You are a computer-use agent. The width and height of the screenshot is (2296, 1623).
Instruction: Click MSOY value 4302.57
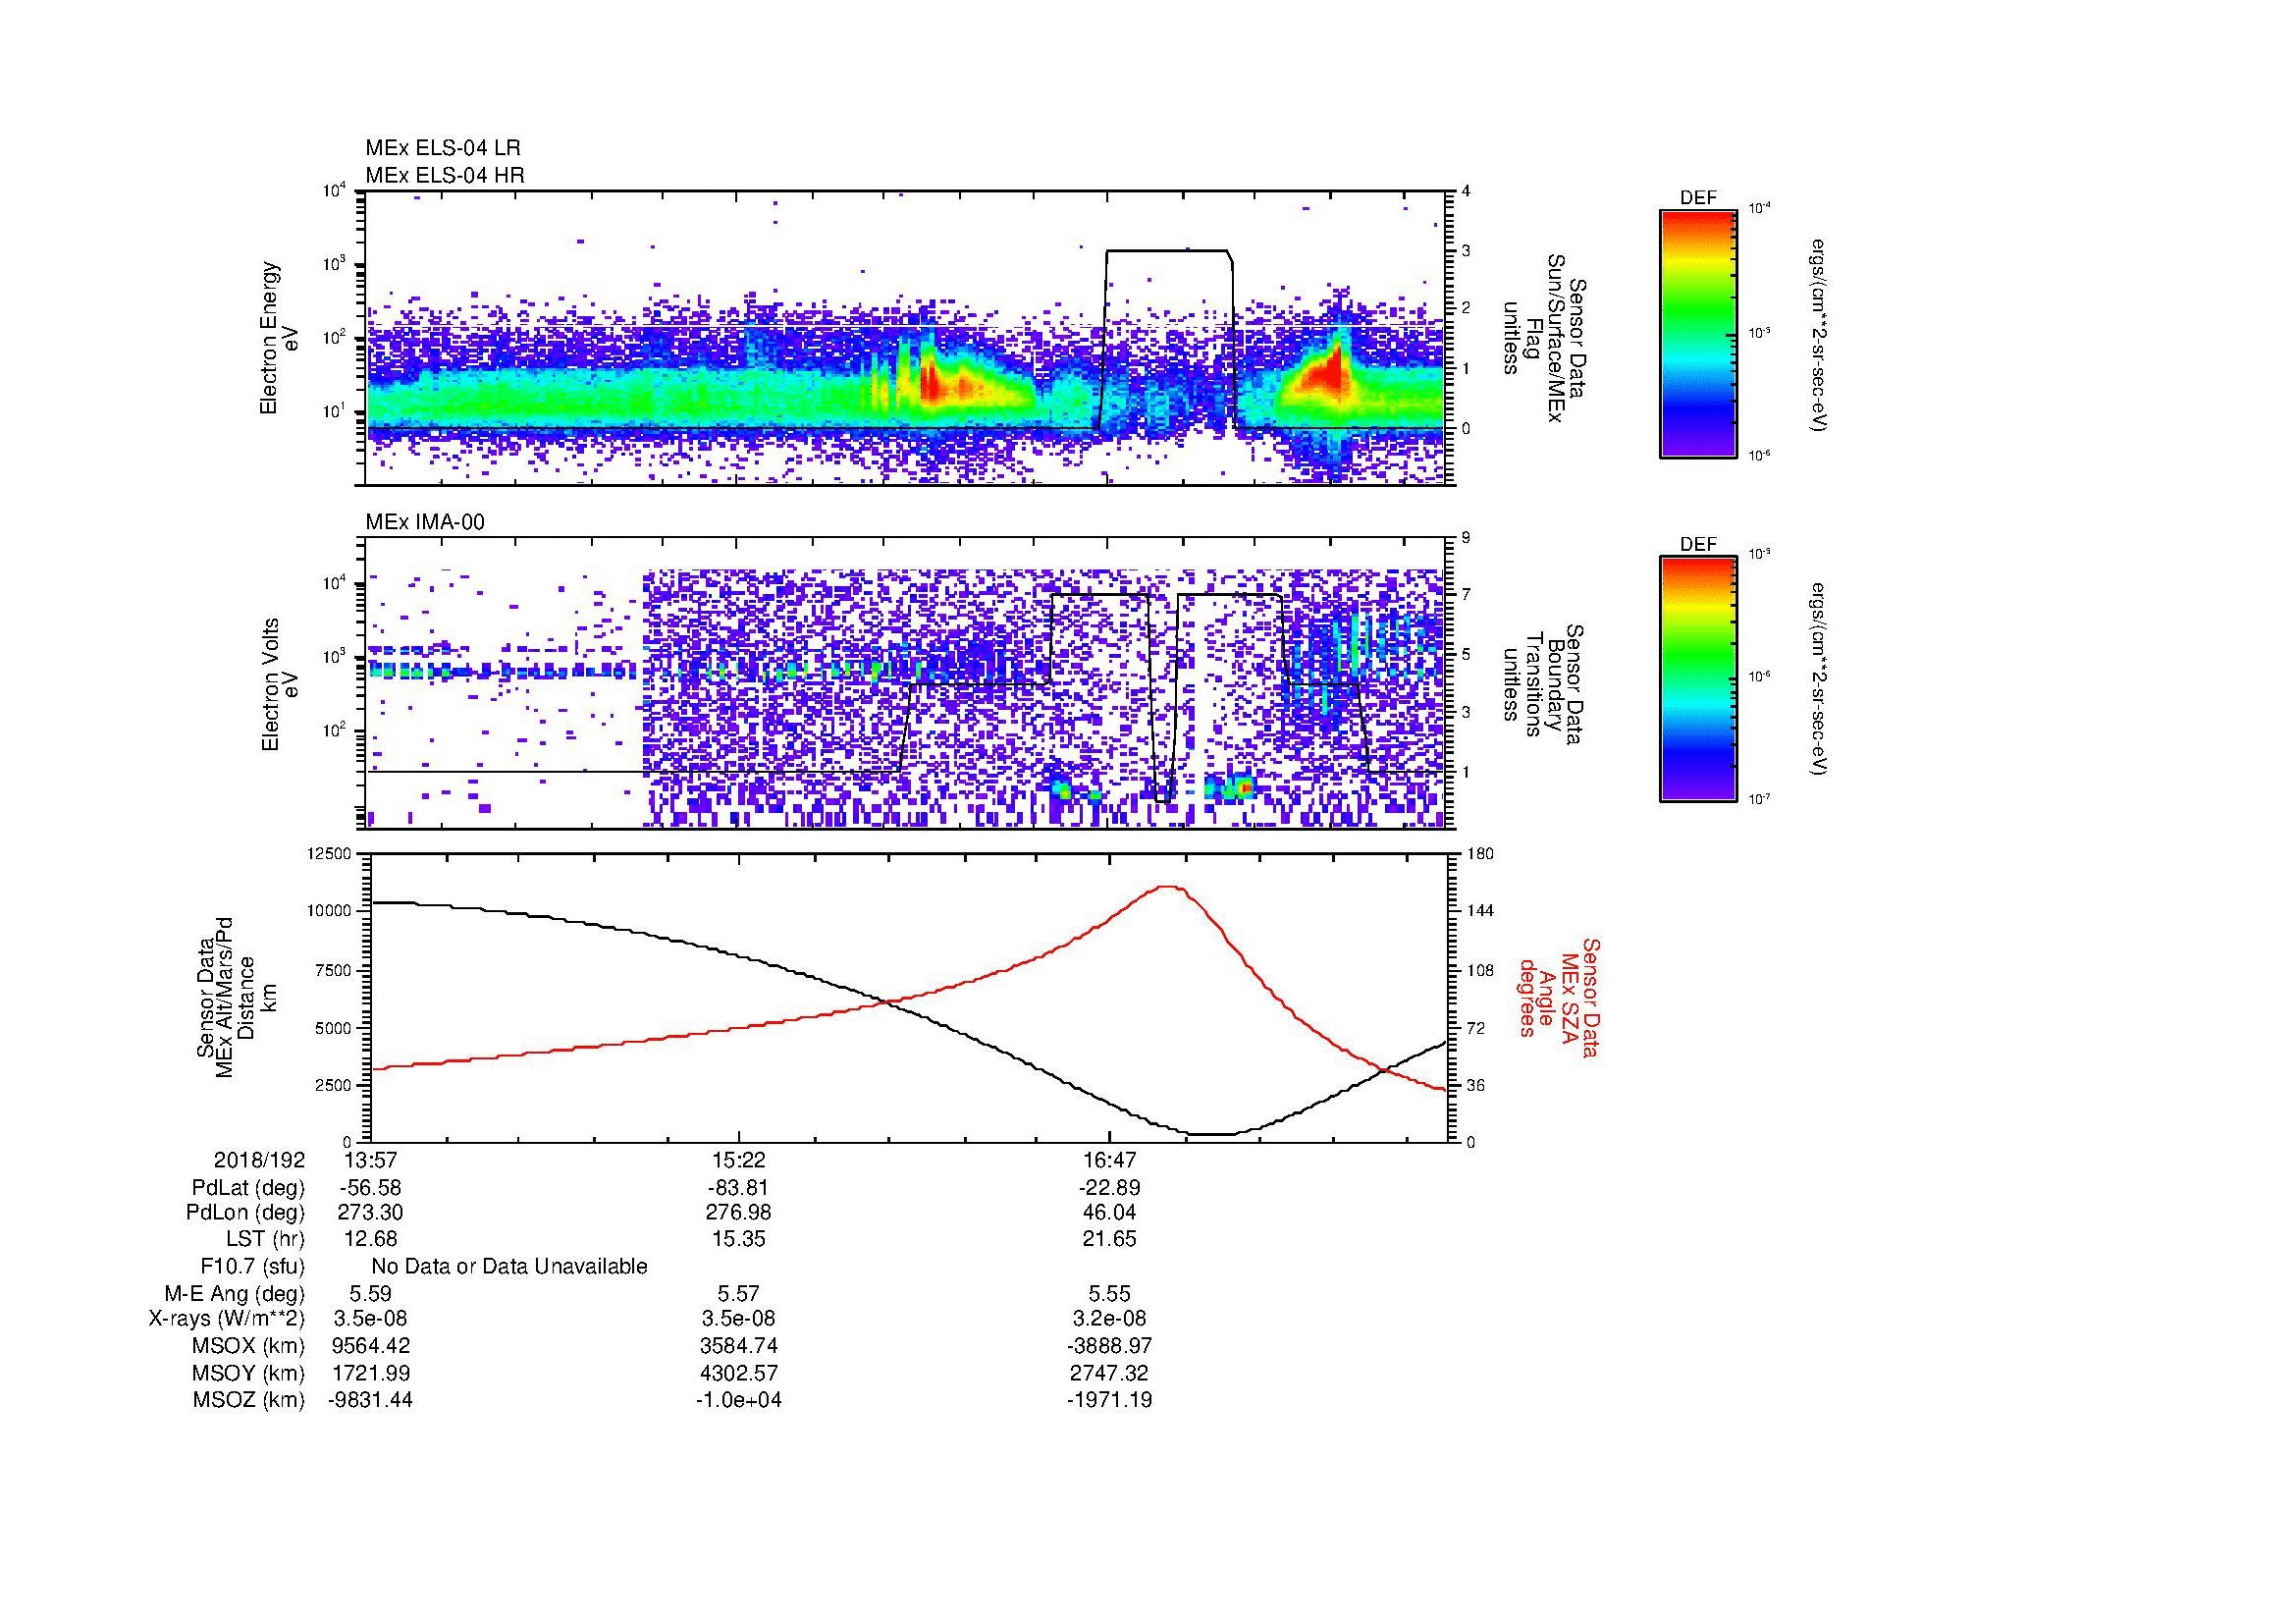click(738, 1373)
